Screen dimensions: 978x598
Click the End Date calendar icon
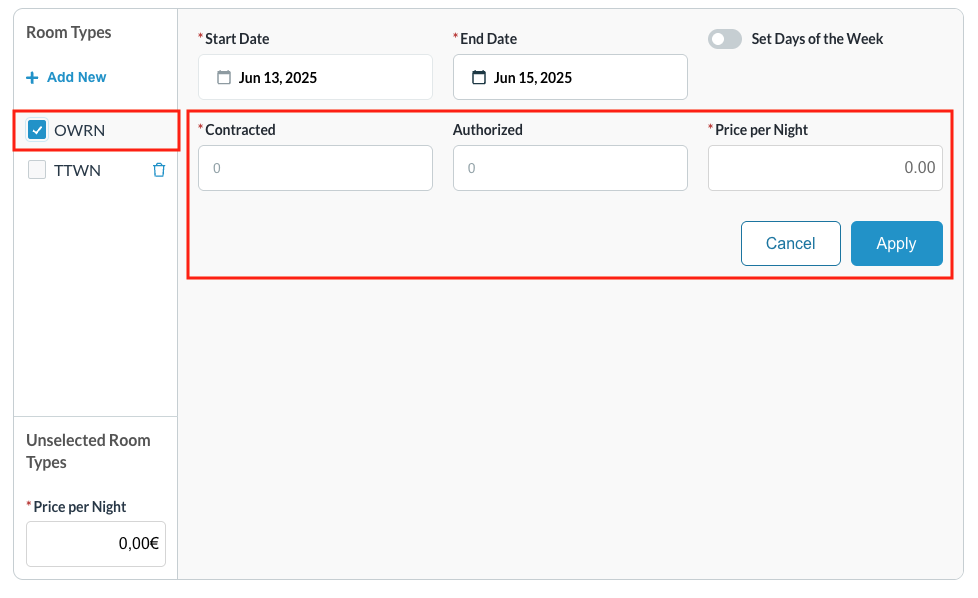click(479, 77)
